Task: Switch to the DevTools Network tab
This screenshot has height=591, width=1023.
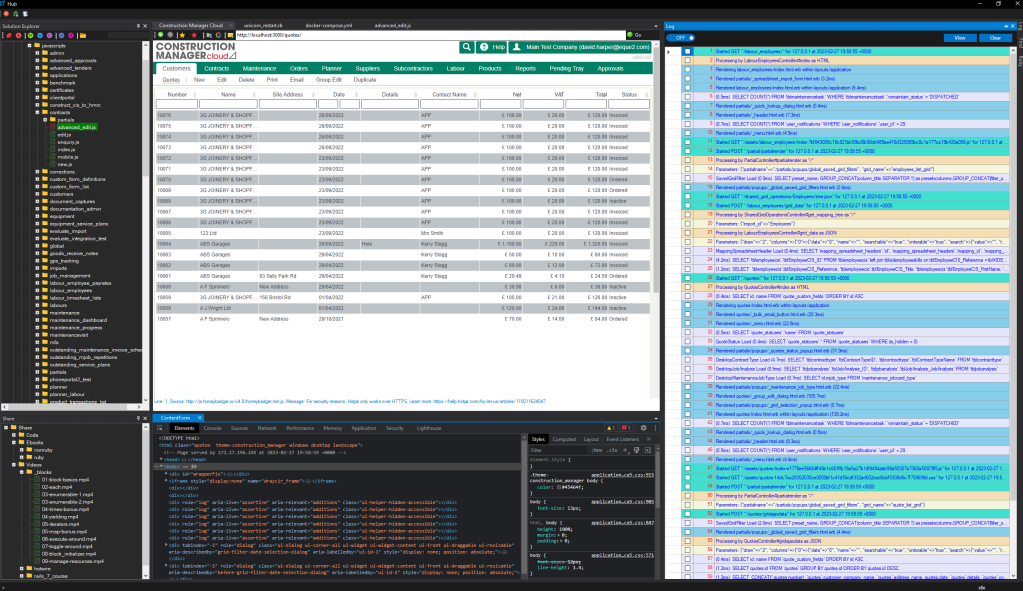Action: coord(267,429)
